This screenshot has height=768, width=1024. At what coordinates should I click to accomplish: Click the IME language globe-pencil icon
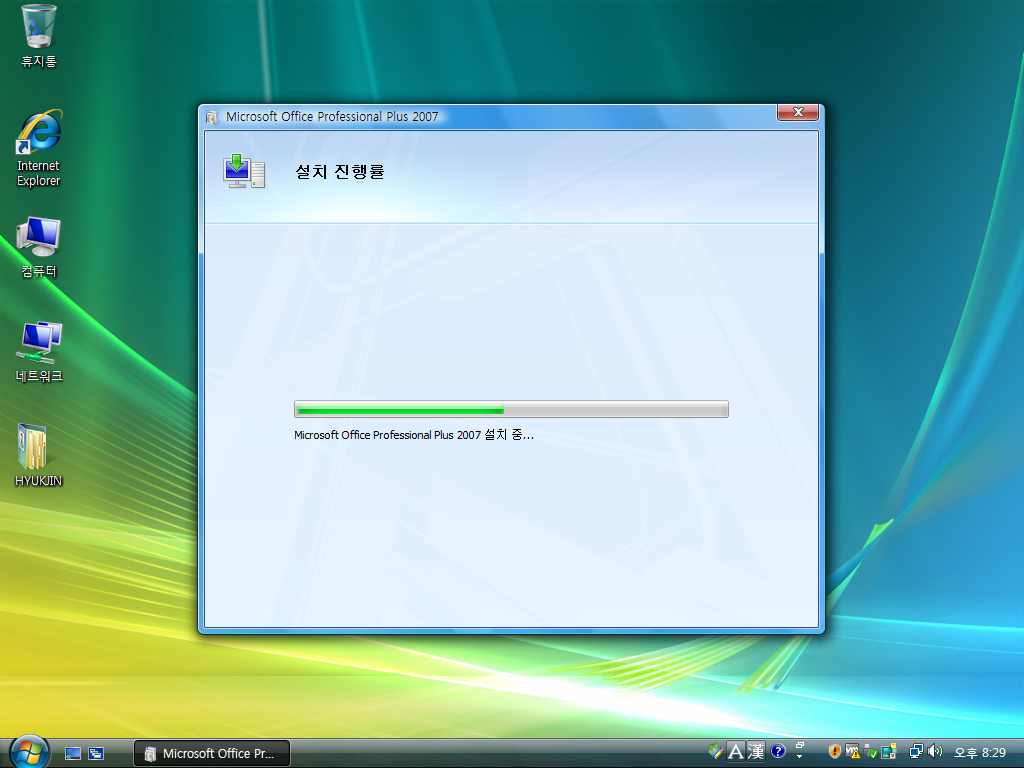(x=716, y=752)
